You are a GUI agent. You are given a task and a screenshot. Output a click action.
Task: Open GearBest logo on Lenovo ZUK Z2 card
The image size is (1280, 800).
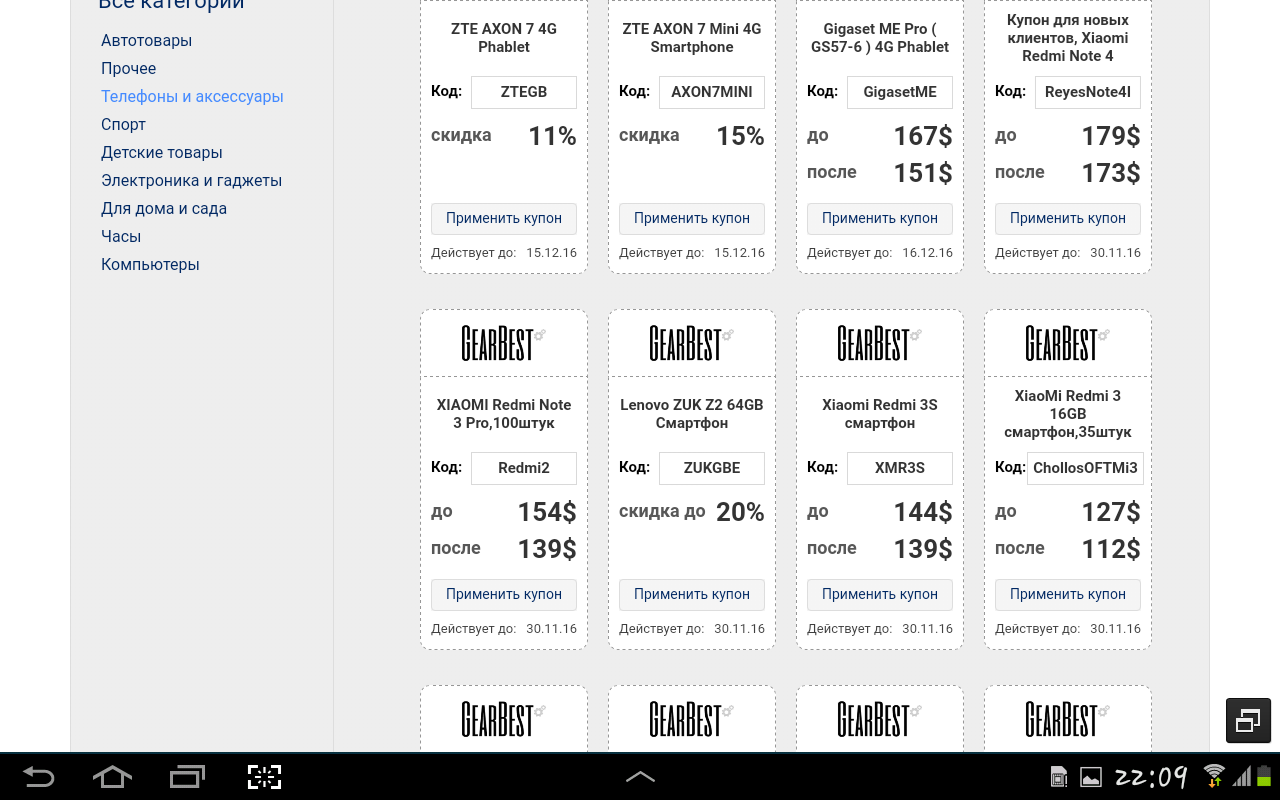[x=691, y=343]
